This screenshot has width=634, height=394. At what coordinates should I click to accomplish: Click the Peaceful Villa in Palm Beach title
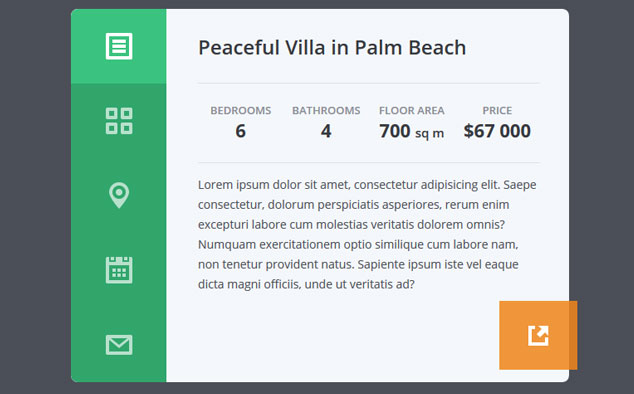[332, 47]
